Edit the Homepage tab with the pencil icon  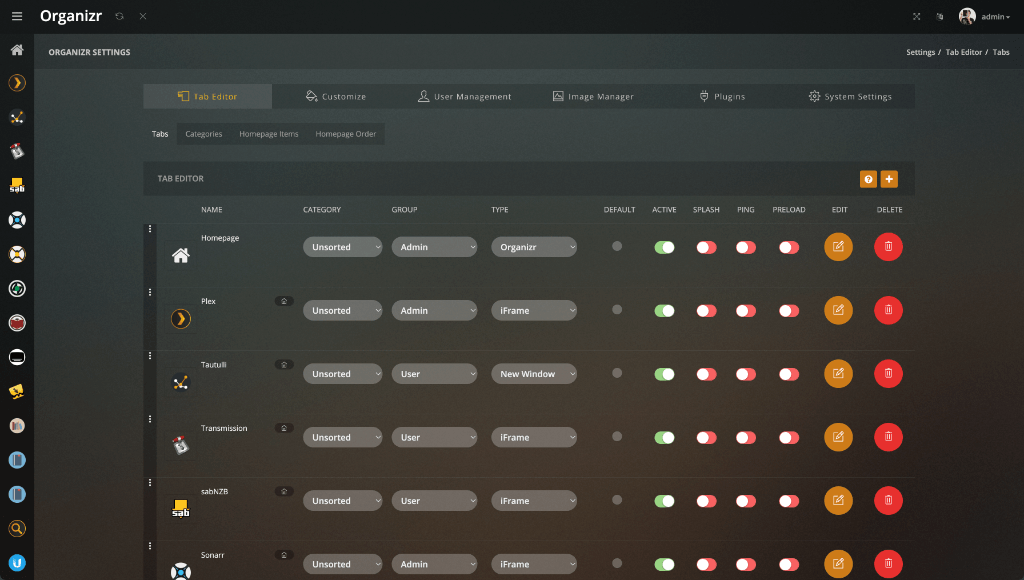tap(838, 246)
